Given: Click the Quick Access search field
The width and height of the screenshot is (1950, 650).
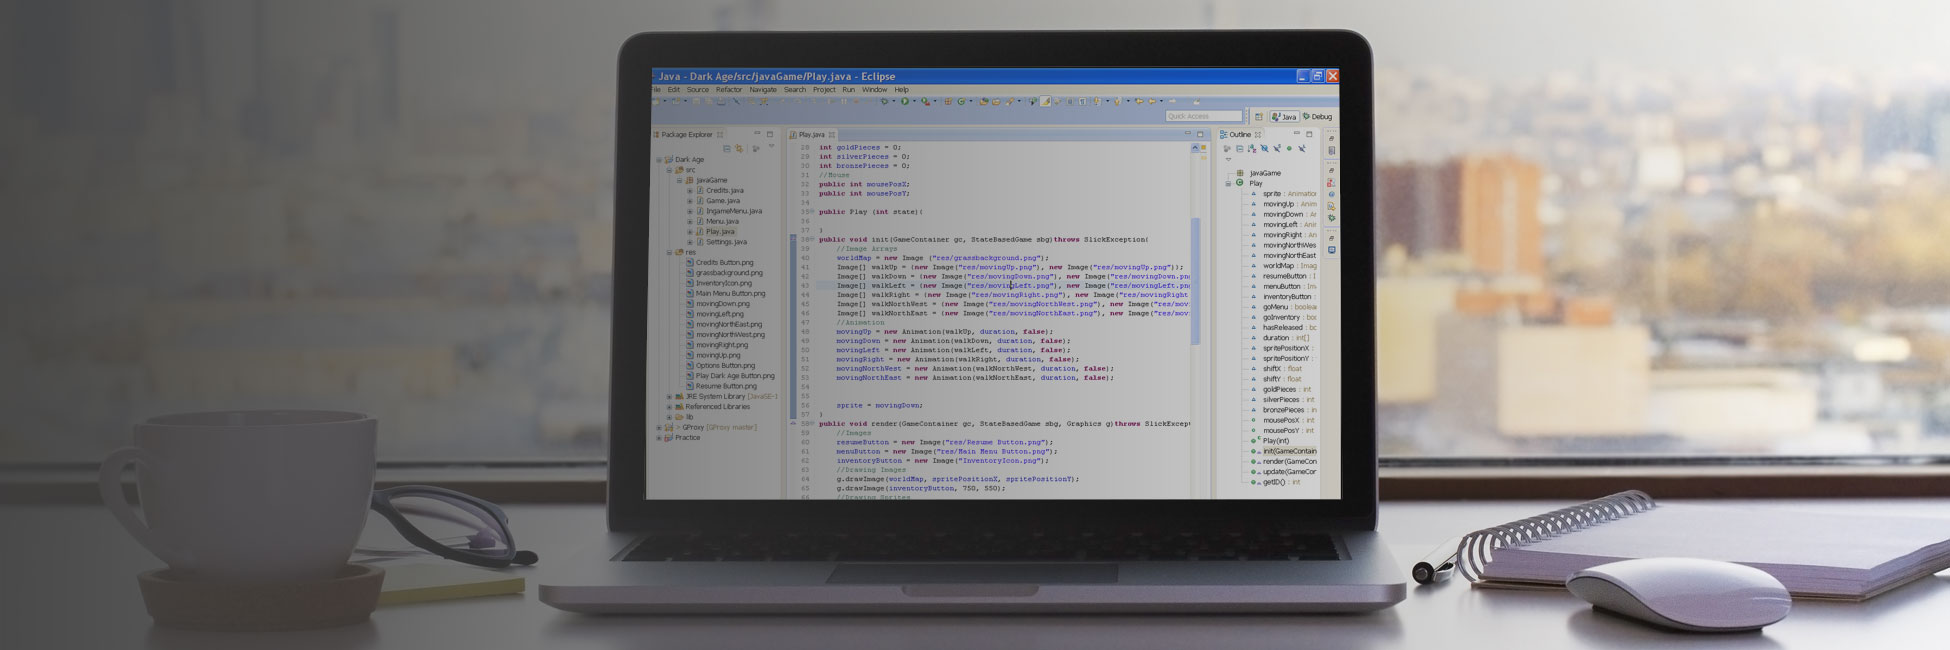Looking at the screenshot, I should pyautogui.click(x=1203, y=117).
